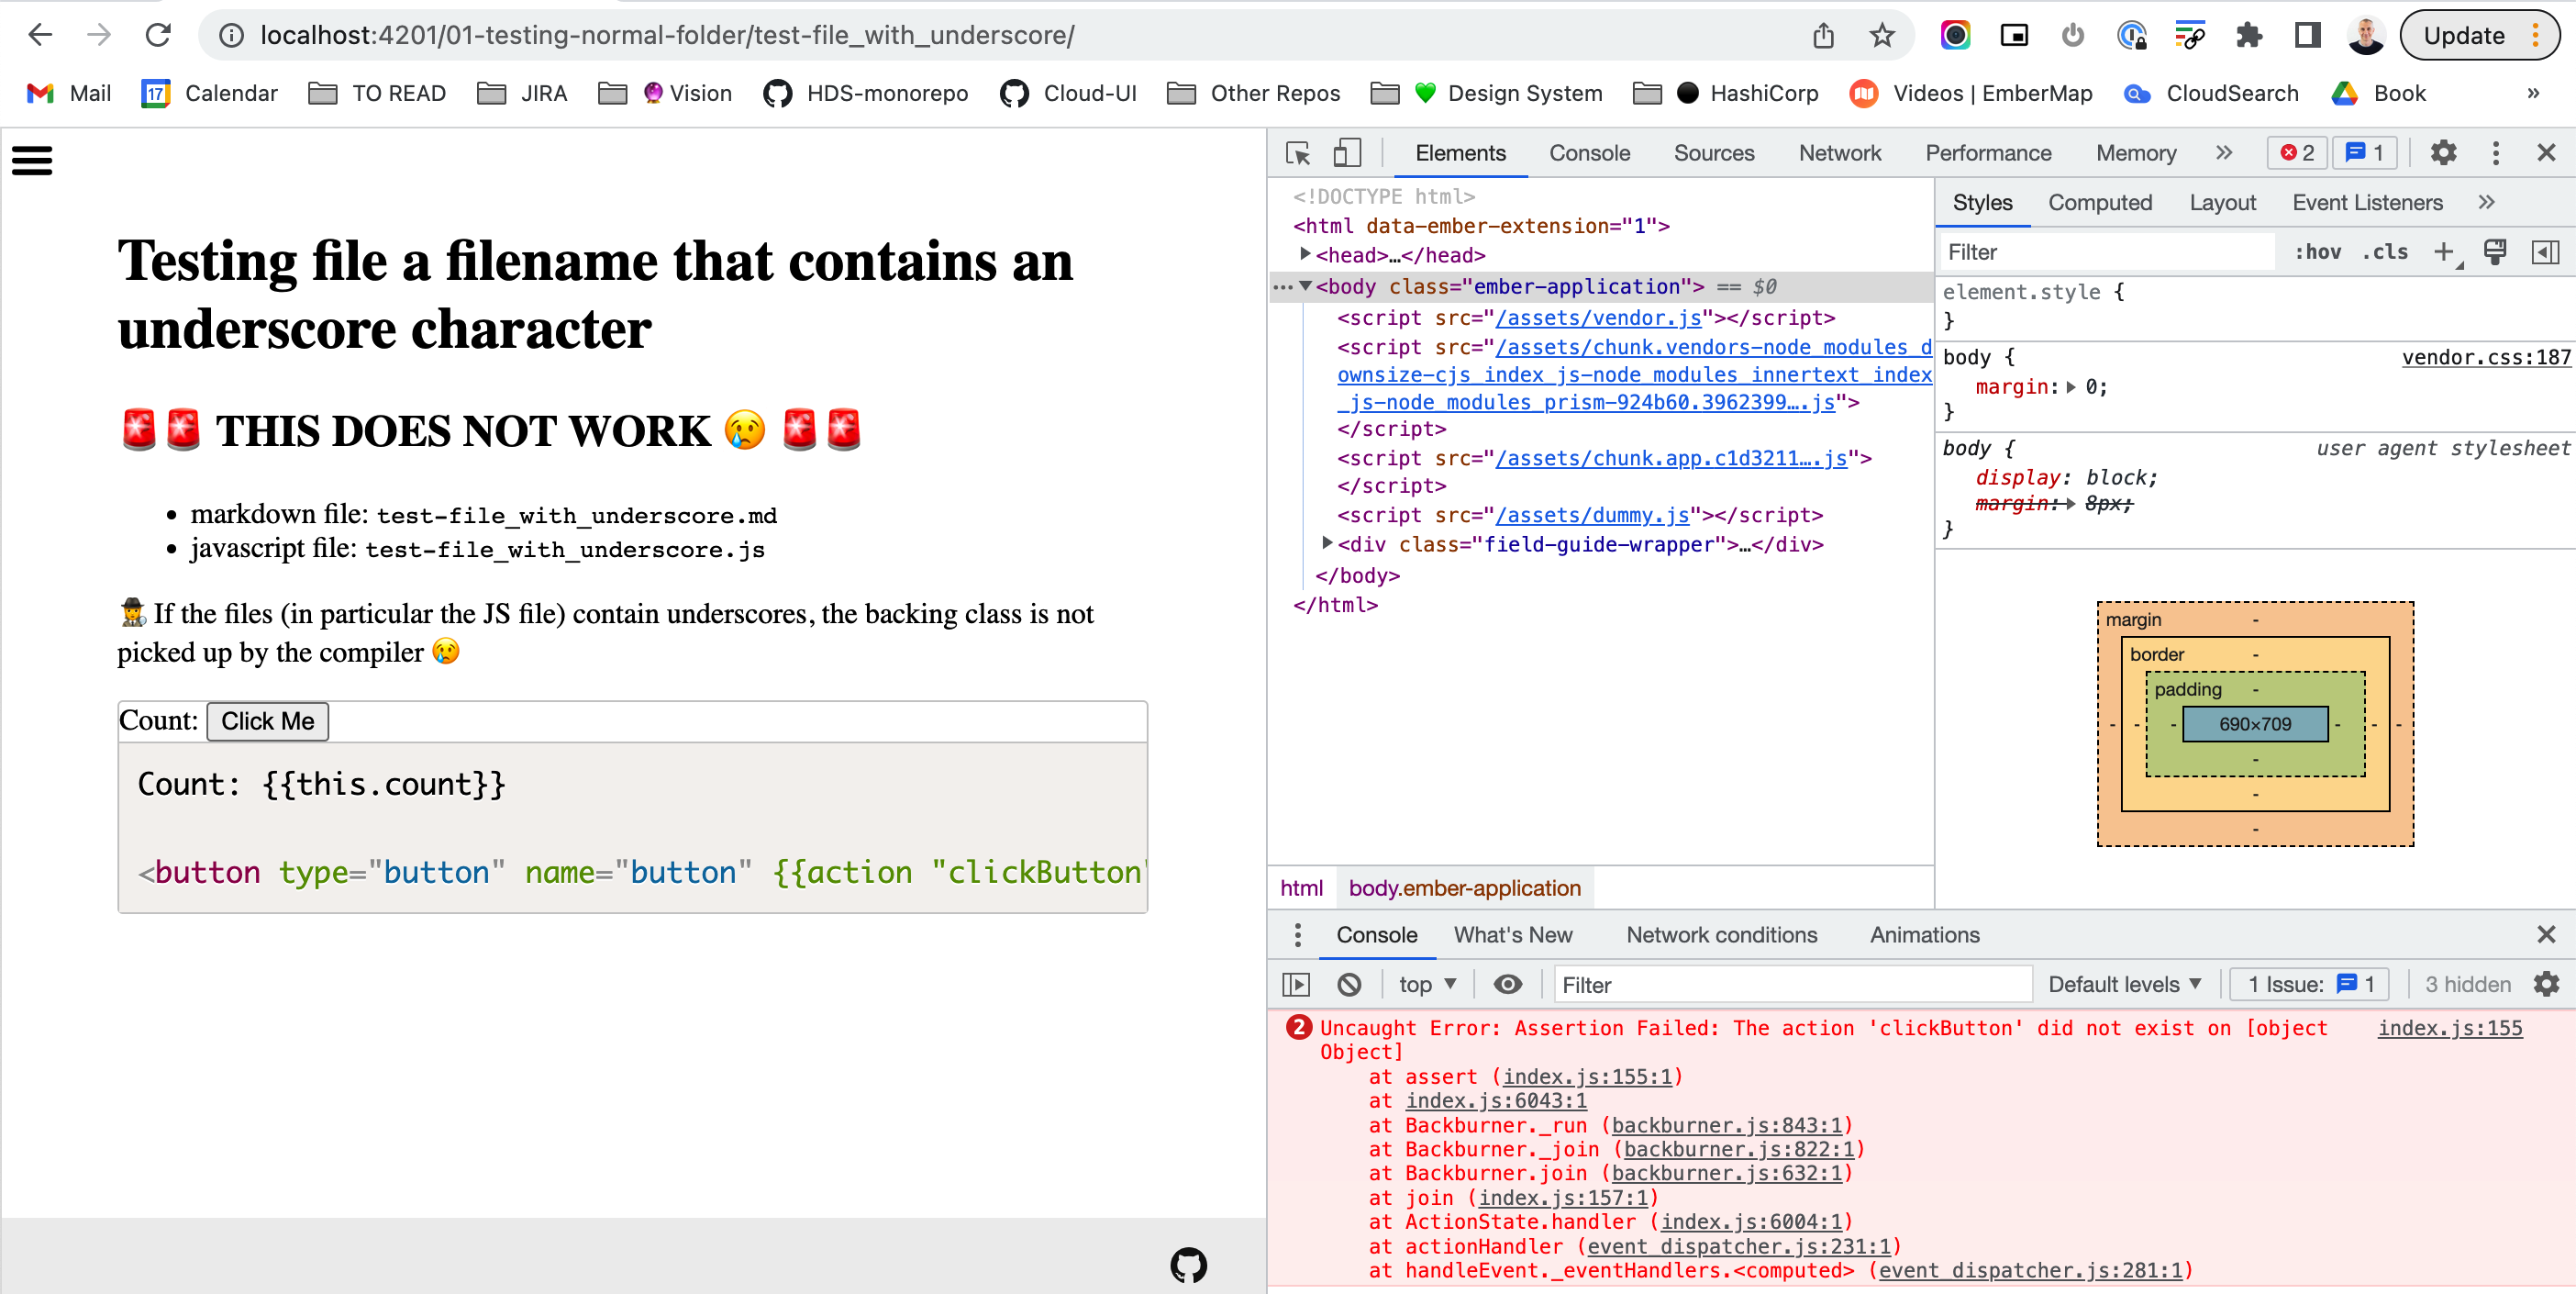Toggle the :hov element state pane
The width and height of the screenshot is (2576, 1294).
[x=2318, y=251]
